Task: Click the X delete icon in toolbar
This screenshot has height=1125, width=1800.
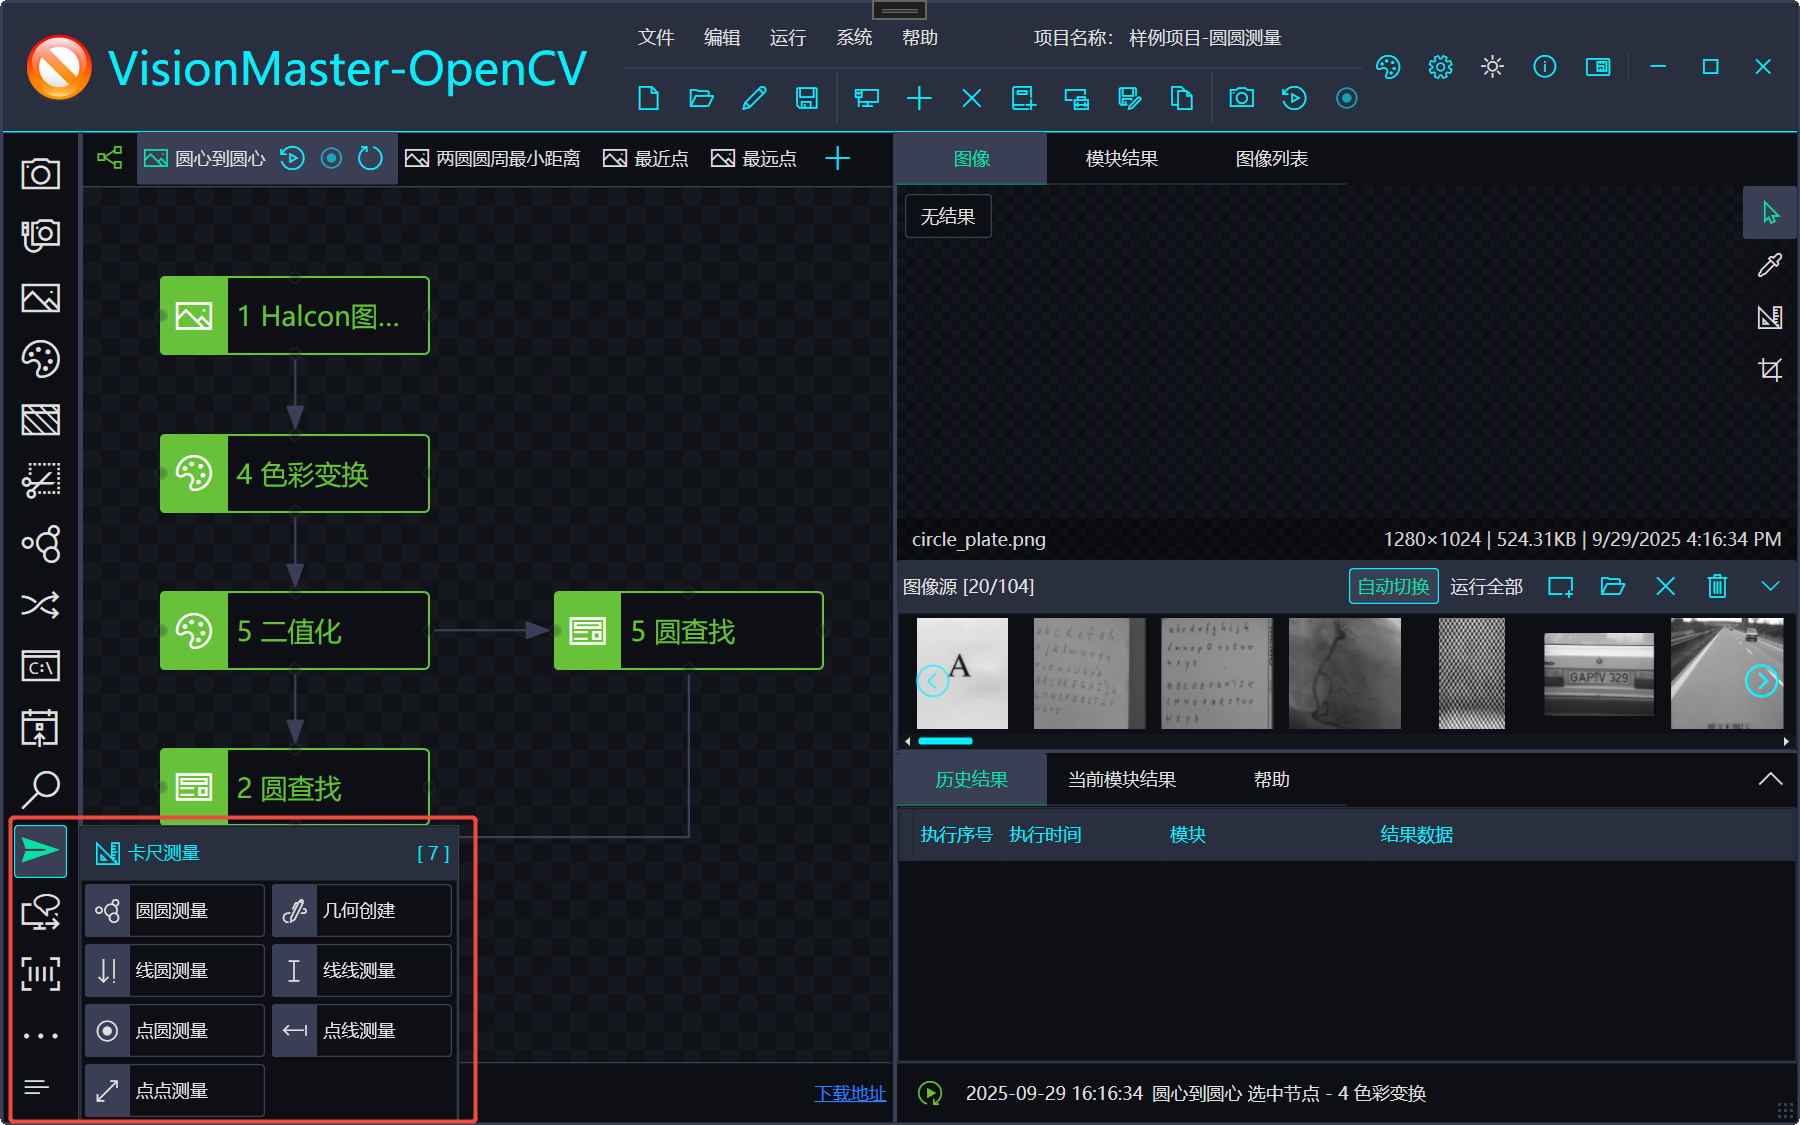Action: [x=971, y=98]
